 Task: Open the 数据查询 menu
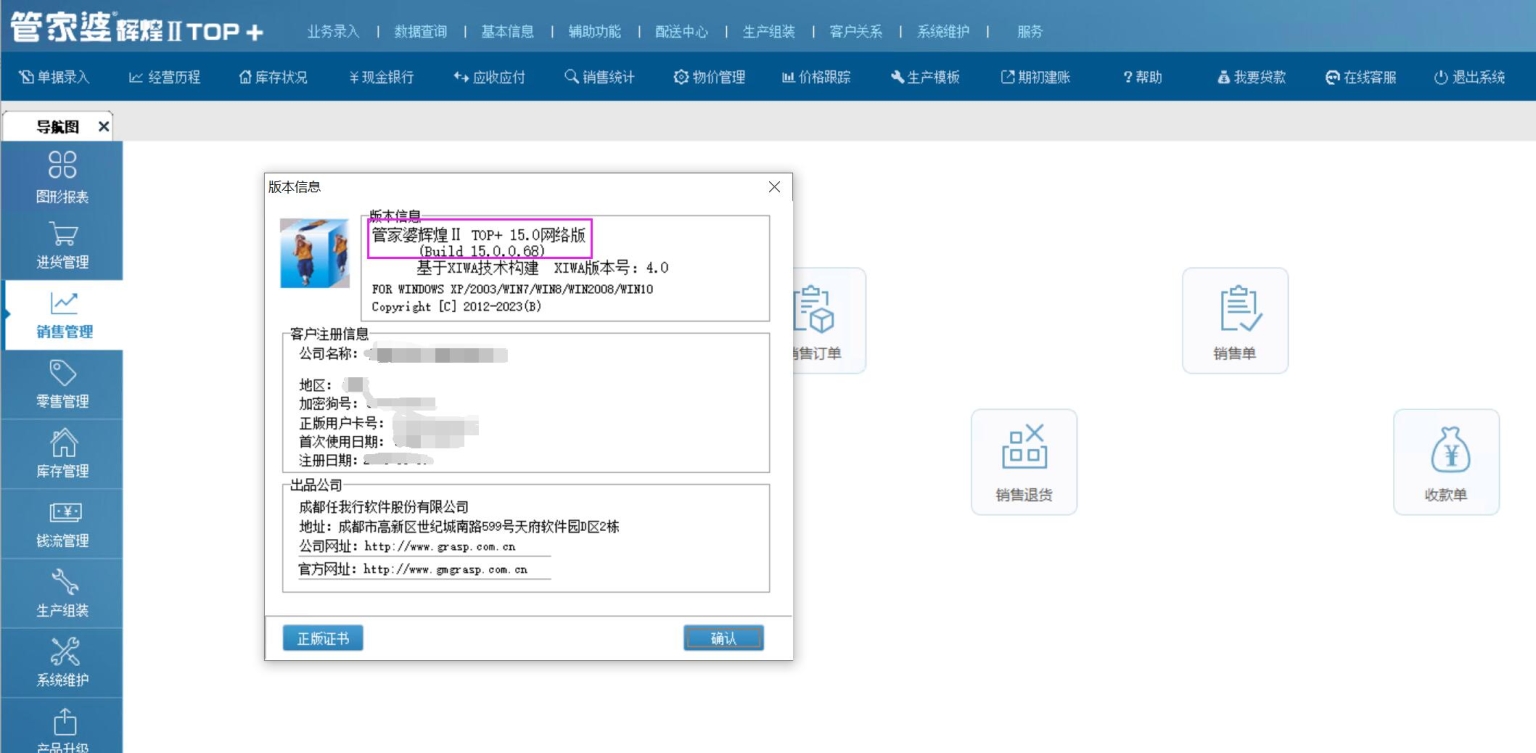421,31
